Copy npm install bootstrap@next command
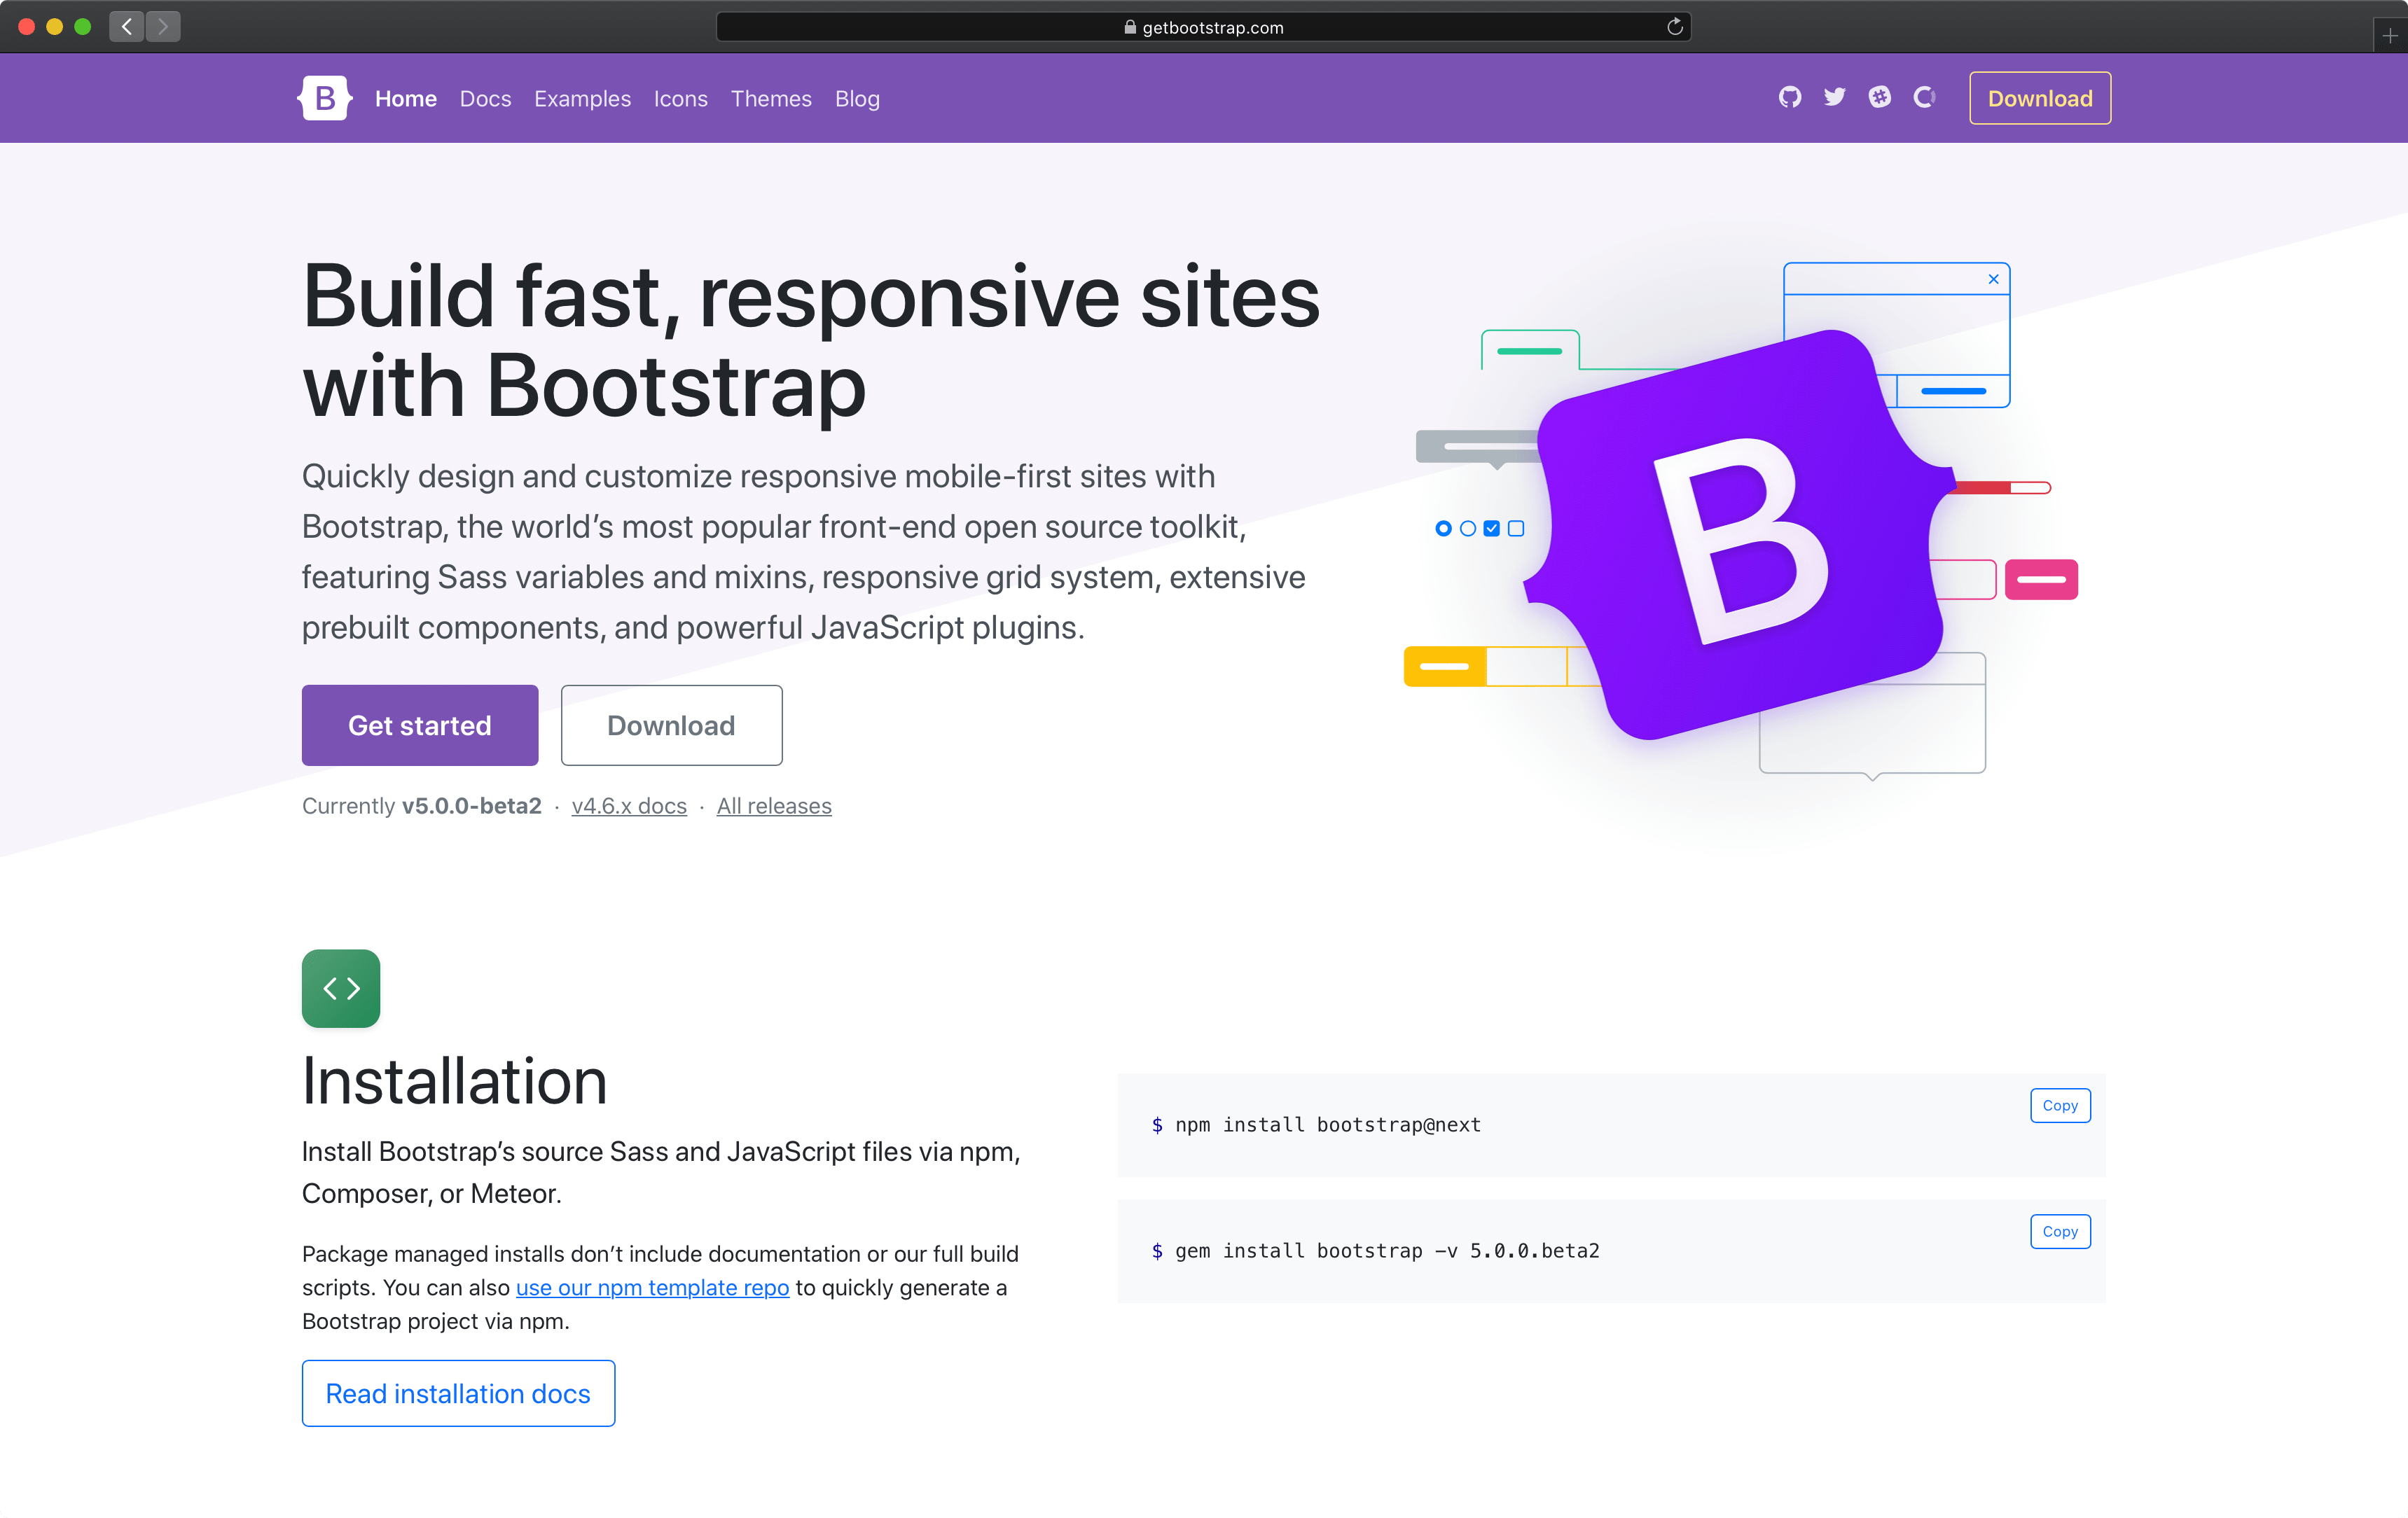This screenshot has height=1518, width=2408. click(2060, 1103)
